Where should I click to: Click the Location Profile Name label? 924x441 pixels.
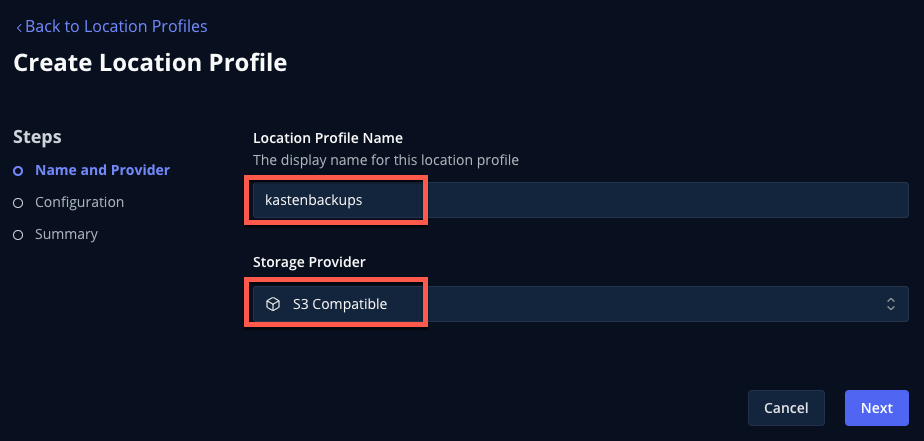click(x=328, y=138)
